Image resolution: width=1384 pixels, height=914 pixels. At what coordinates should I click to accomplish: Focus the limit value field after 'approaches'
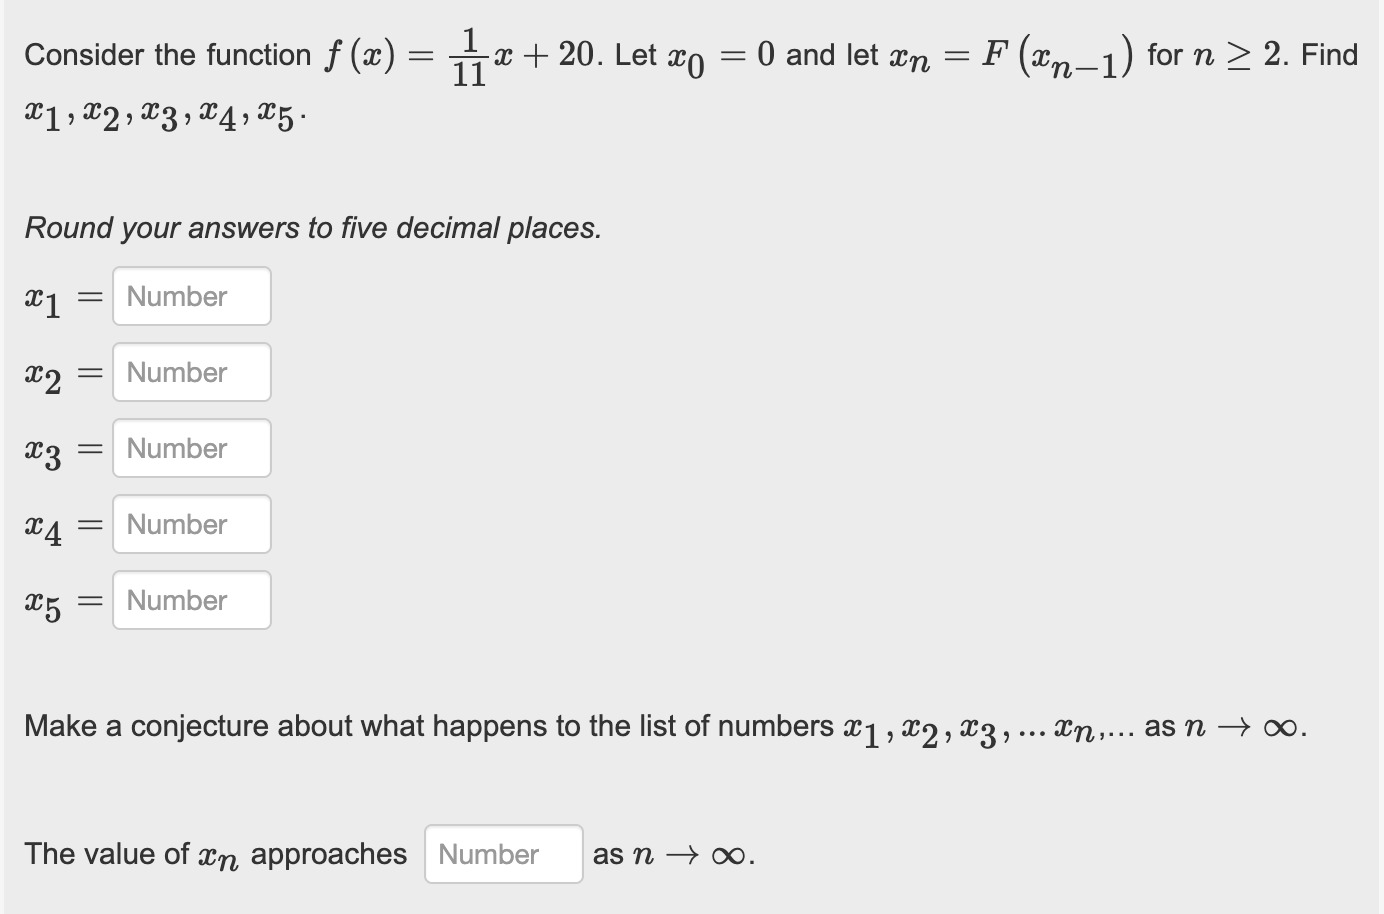point(504,854)
